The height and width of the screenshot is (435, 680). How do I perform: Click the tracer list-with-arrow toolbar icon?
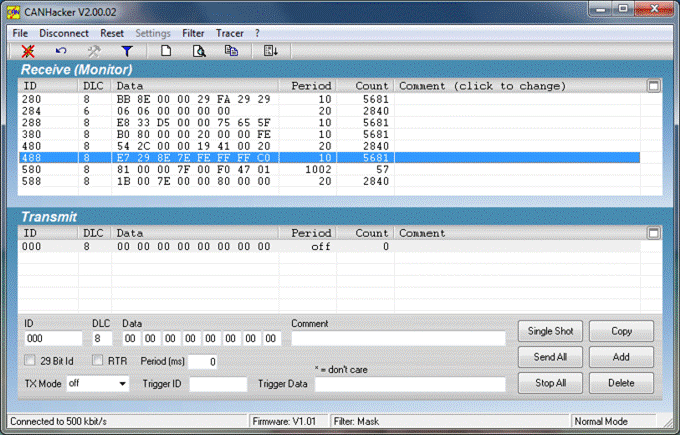pyautogui.click(x=271, y=51)
